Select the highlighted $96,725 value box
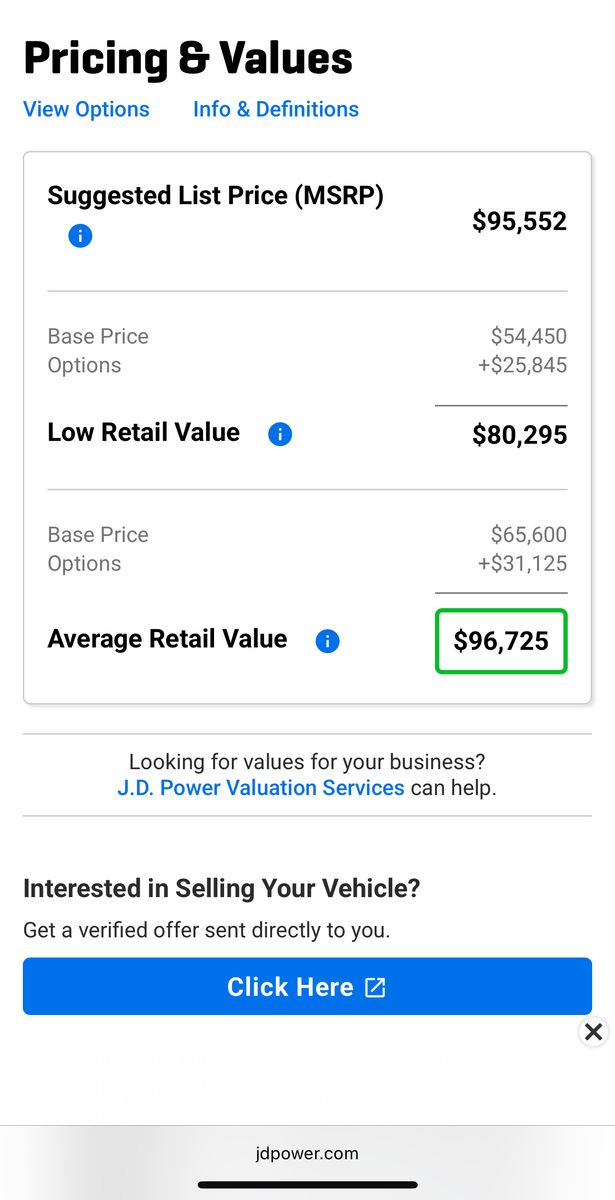This screenshot has width=615, height=1200. point(501,641)
